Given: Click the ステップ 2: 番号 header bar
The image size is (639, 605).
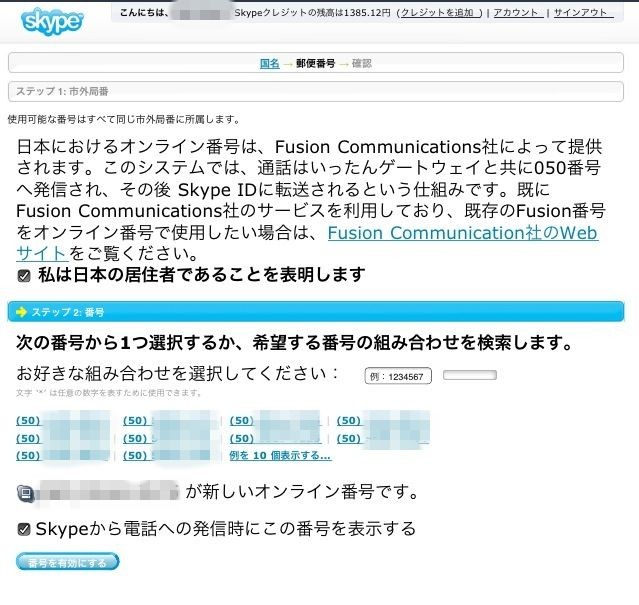Looking at the screenshot, I should coord(315,312).
